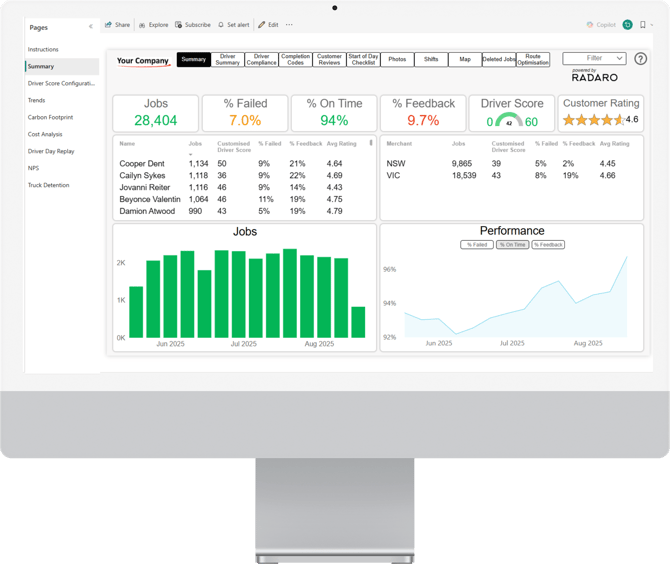Switch to the Photos tab

click(397, 59)
